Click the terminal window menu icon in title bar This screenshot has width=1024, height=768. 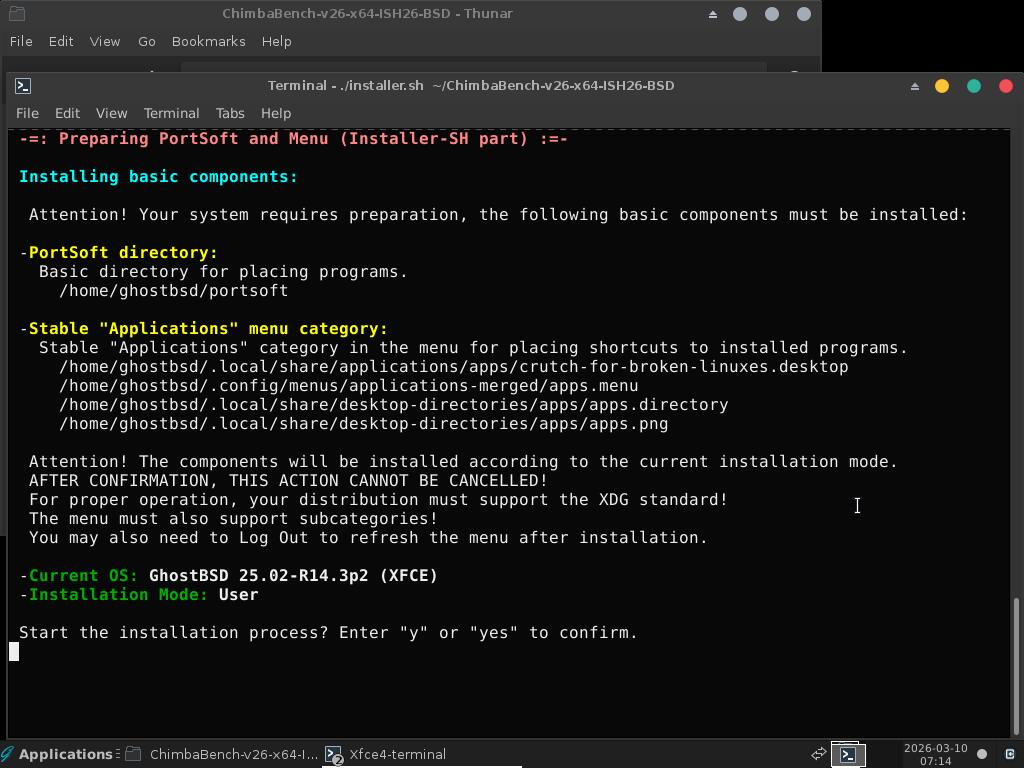coord(23,86)
